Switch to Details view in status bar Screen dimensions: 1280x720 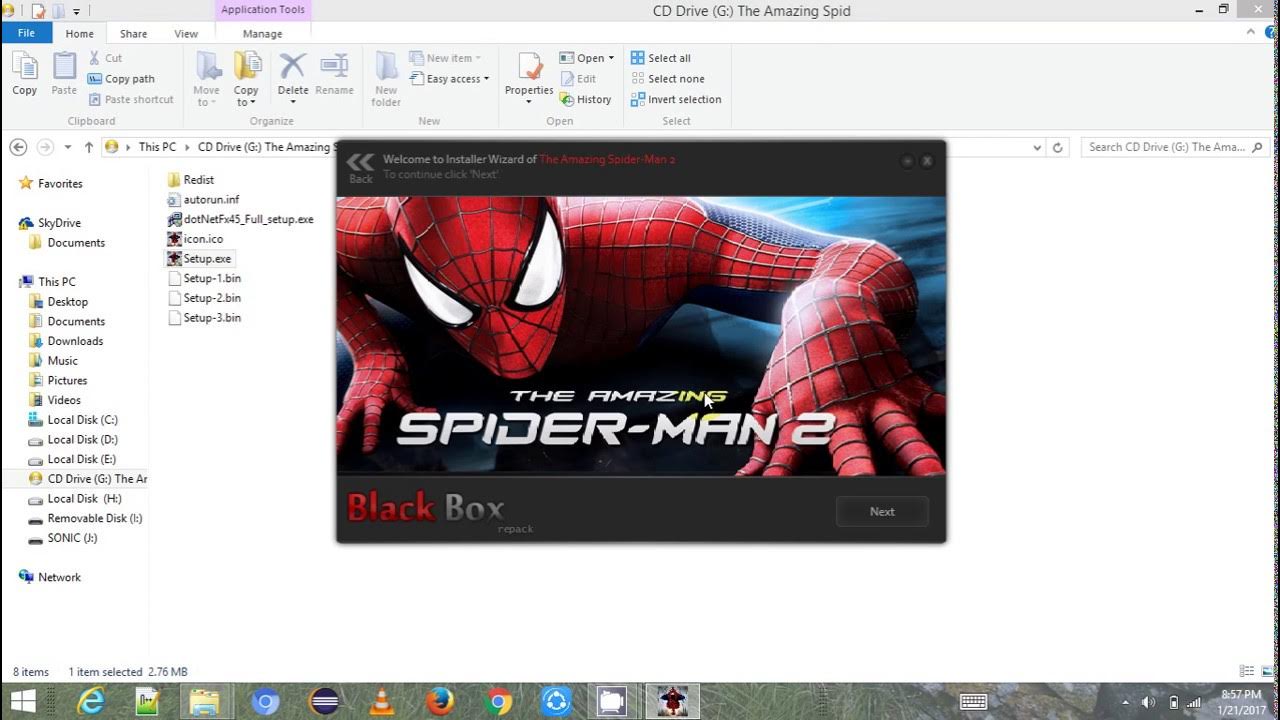pos(1246,672)
